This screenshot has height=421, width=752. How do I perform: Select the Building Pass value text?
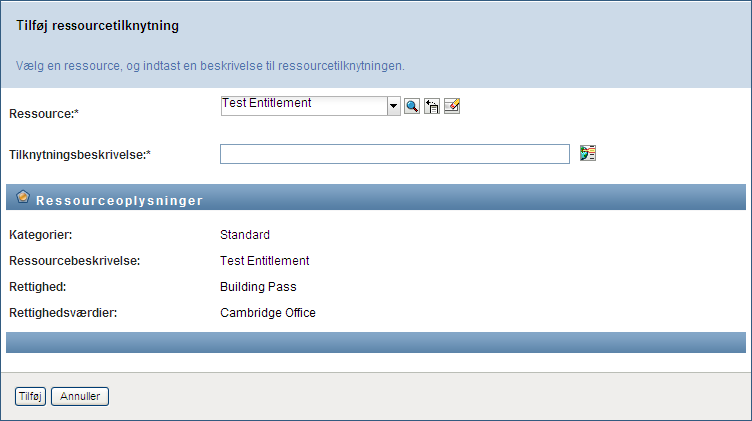point(258,287)
